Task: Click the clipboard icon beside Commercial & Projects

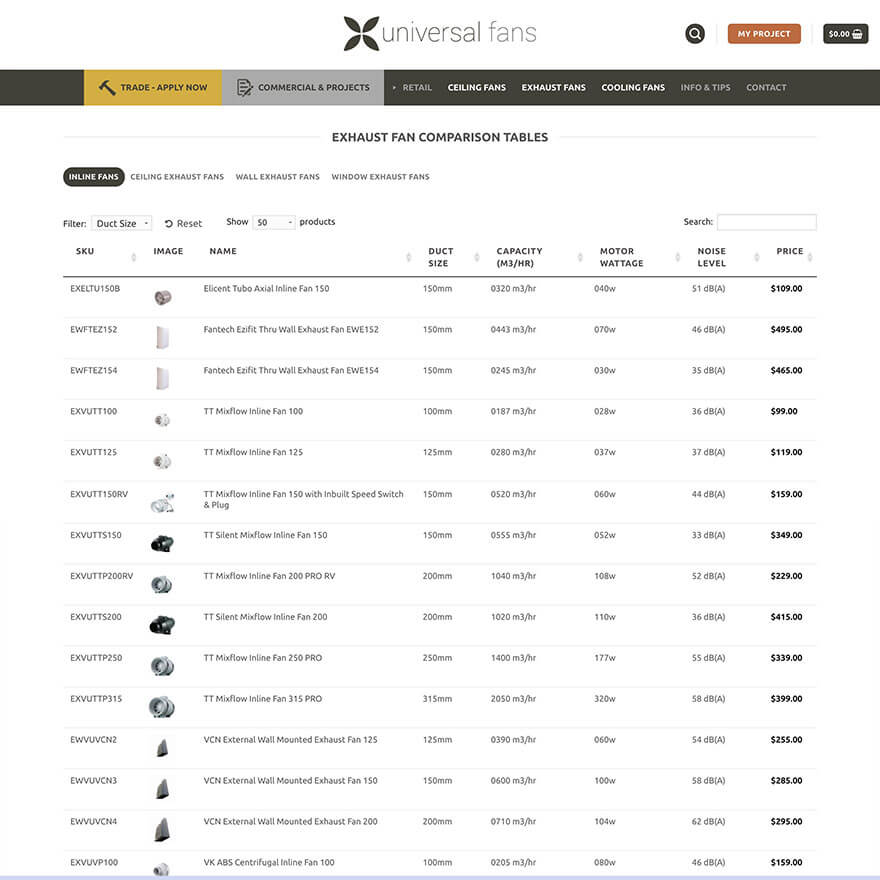Action: coord(243,87)
